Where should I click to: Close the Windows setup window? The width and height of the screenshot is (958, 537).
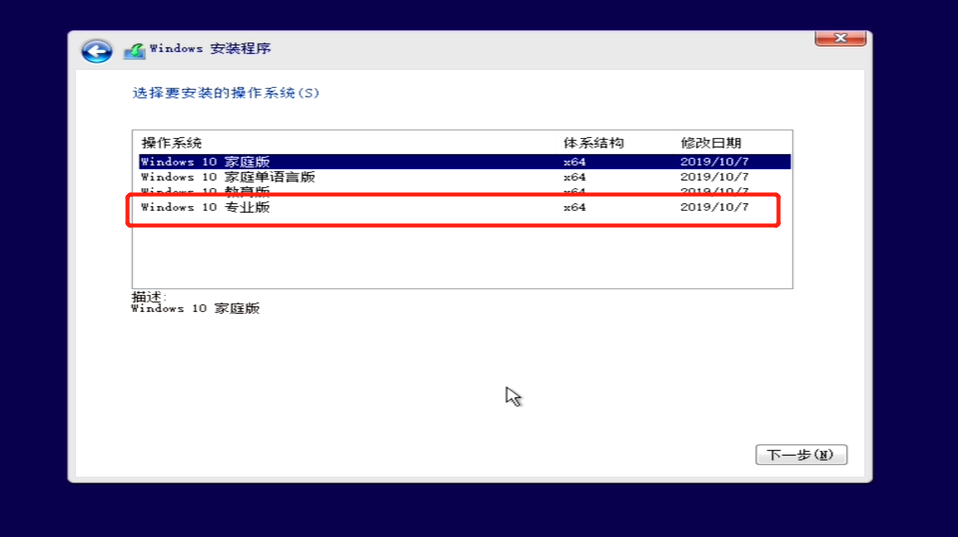pos(840,38)
